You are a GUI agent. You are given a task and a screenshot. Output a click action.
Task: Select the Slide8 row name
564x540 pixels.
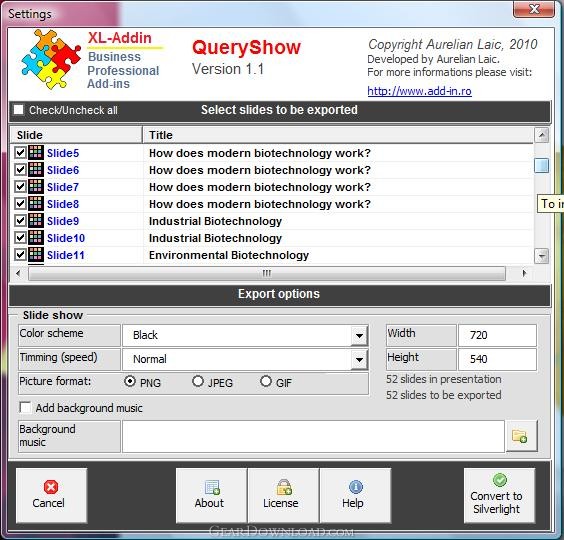63,204
